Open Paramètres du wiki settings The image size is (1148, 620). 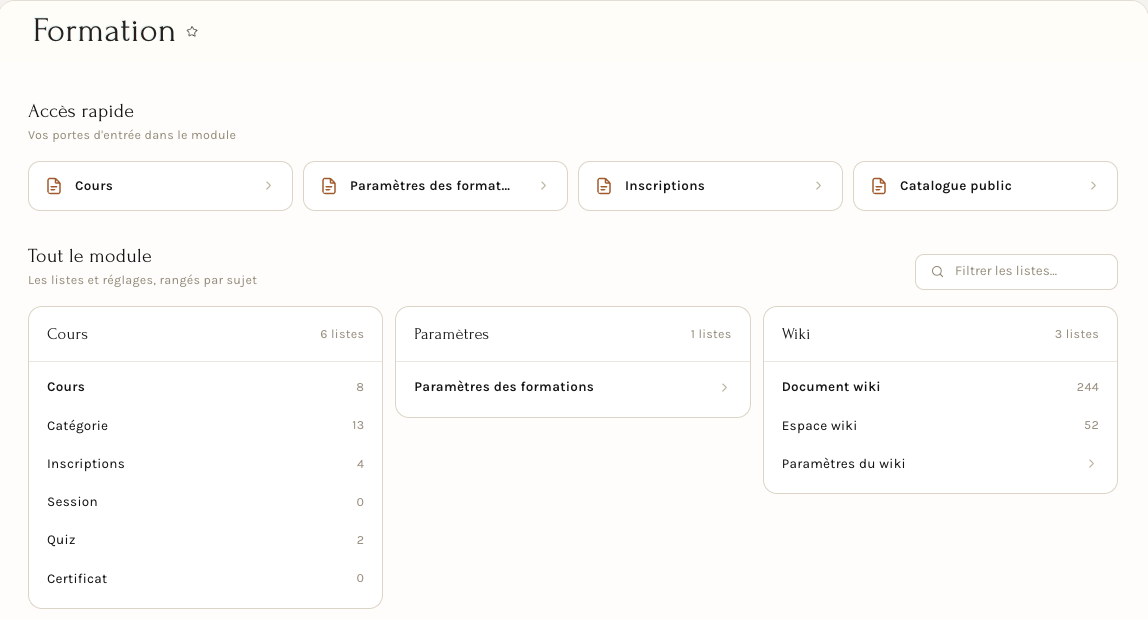940,463
